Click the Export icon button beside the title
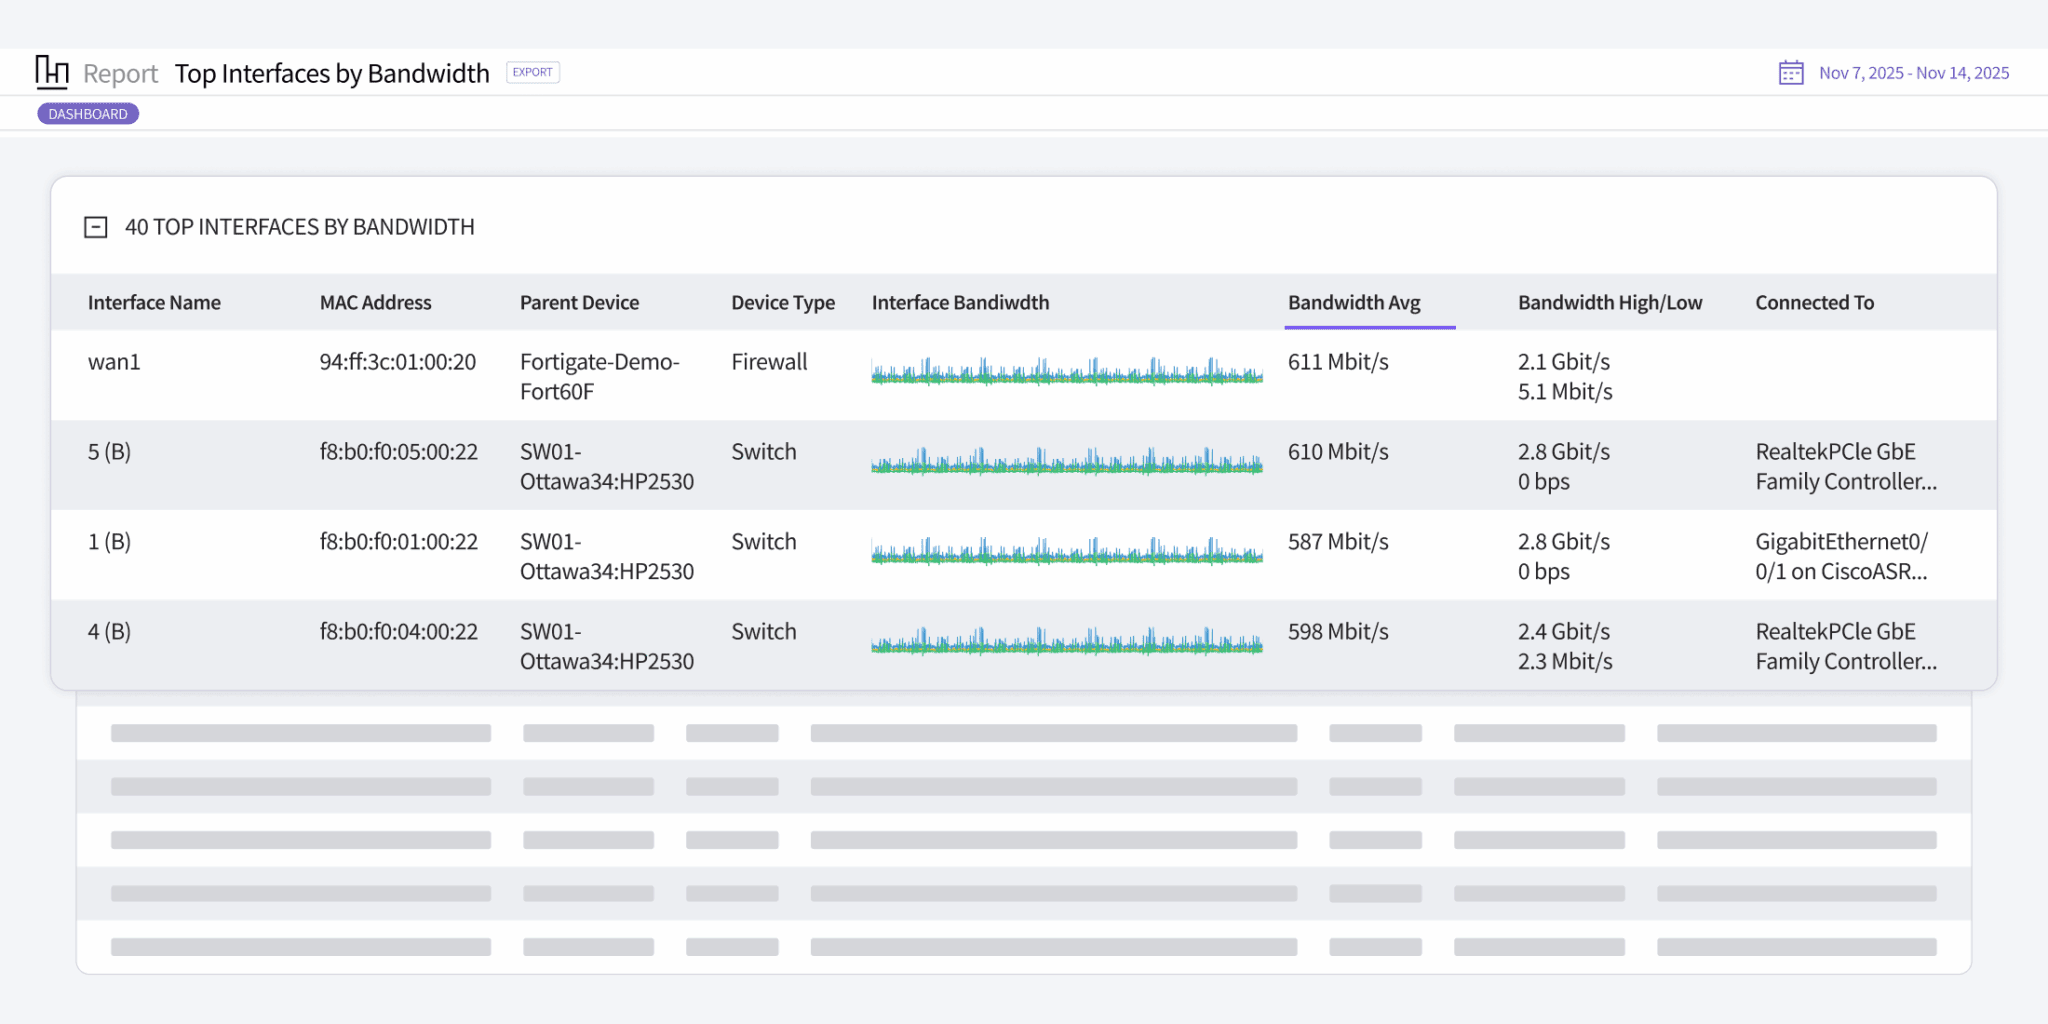Screen dimensions: 2048x1024 click(x=532, y=72)
